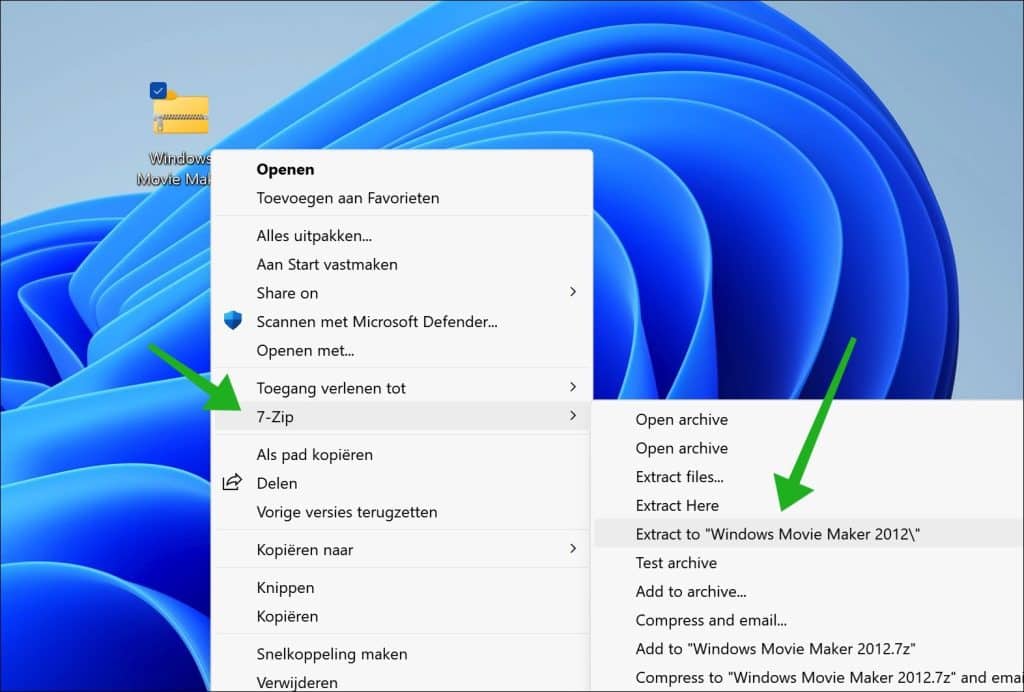Expand the Share on submenu arrow

pyautogui.click(x=573, y=292)
